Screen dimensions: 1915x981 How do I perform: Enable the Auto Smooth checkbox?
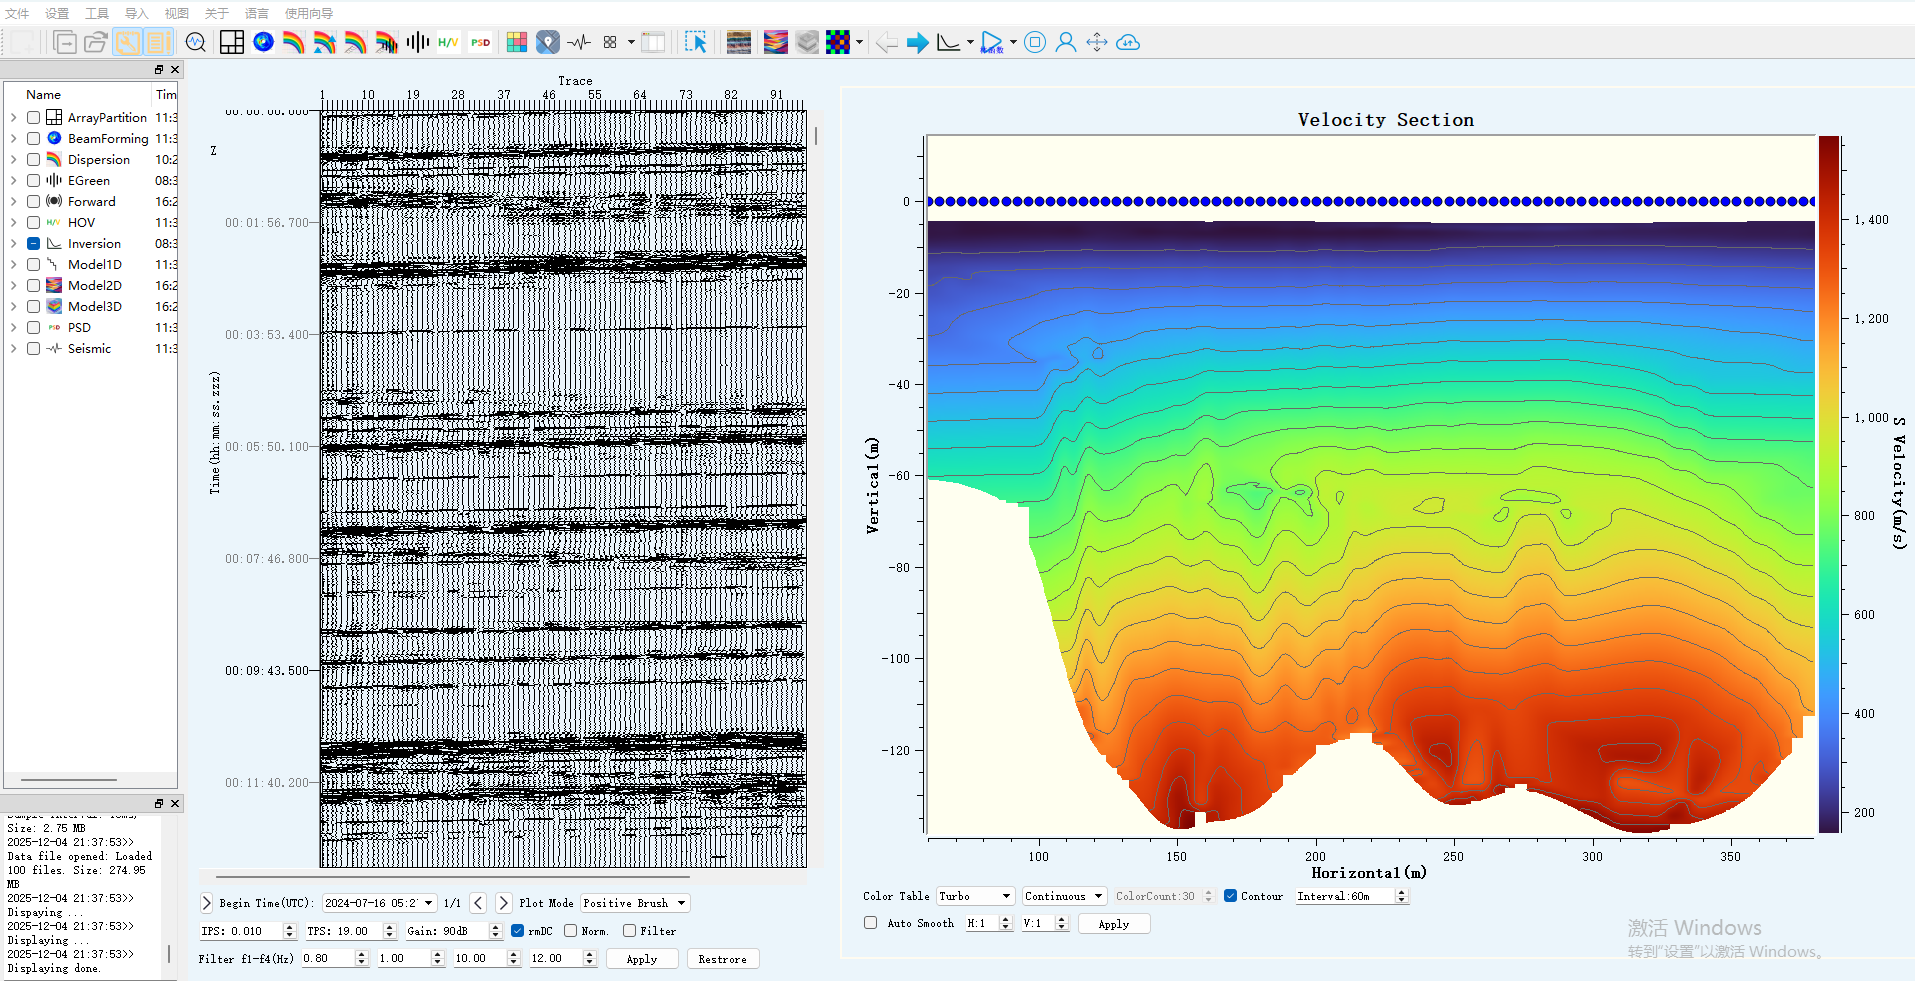(871, 923)
